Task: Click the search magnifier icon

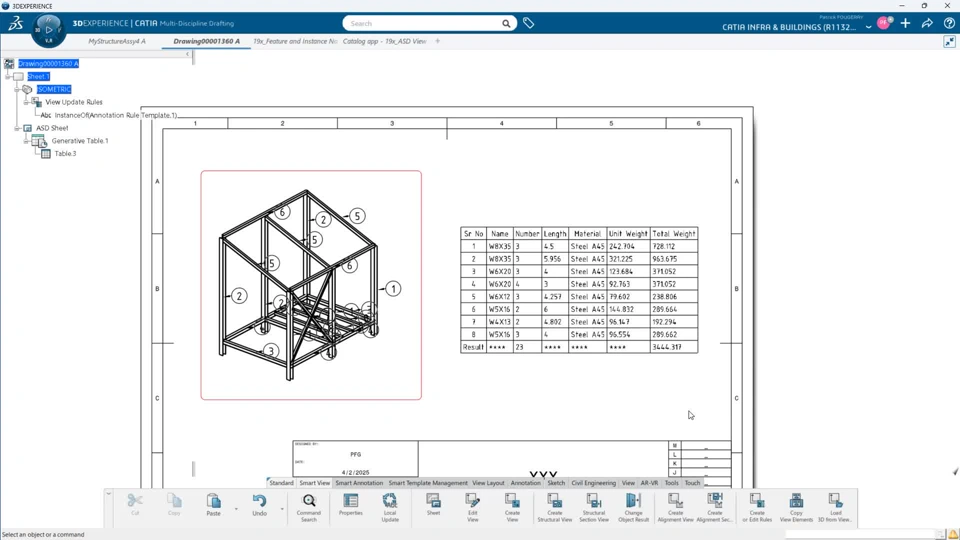Action: [x=506, y=23]
